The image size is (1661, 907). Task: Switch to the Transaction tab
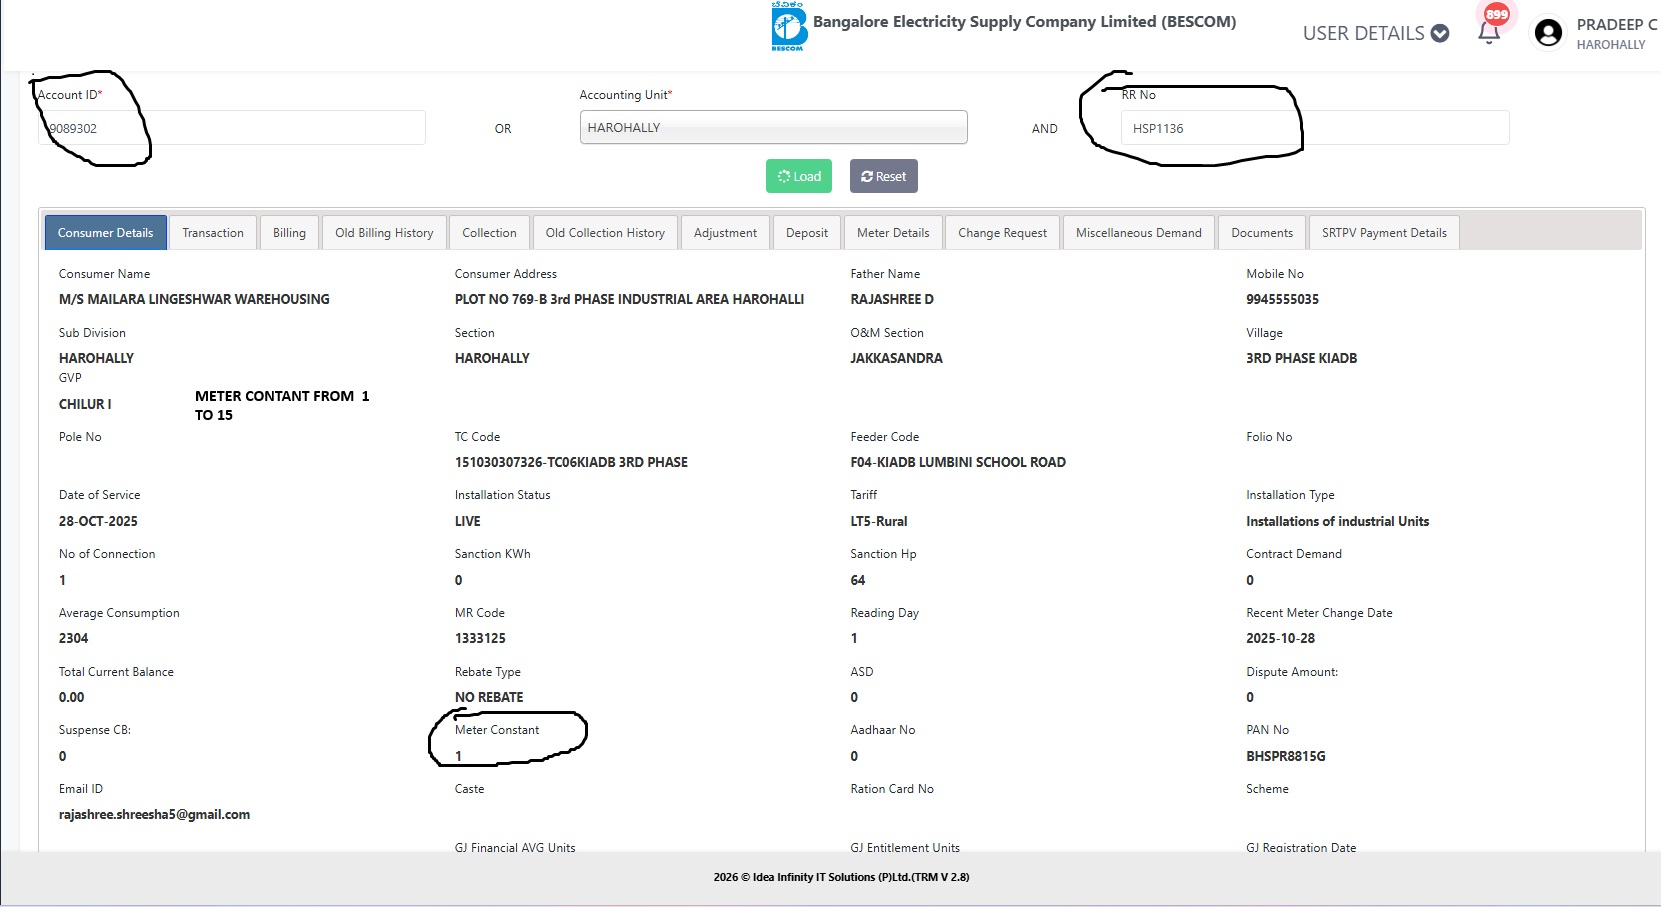pos(213,233)
